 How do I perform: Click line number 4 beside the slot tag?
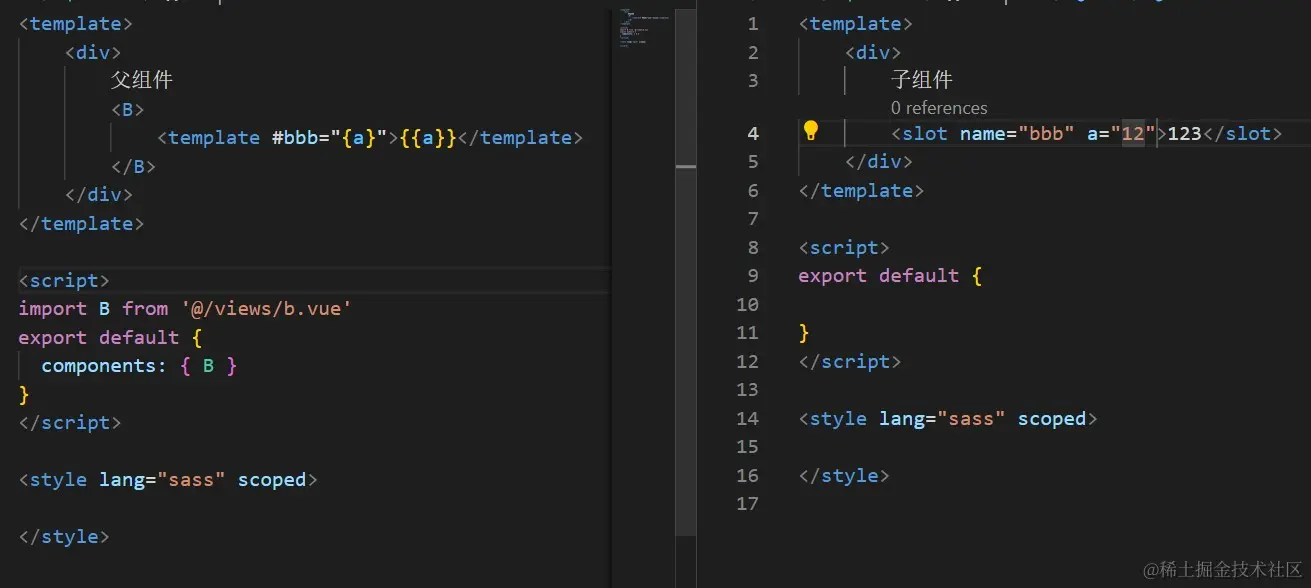[x=753, y=133]
